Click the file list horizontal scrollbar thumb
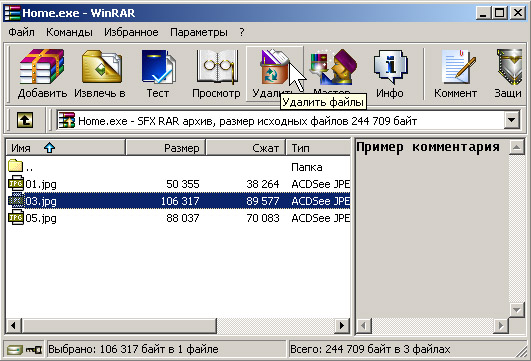The height and width of the screenshot is (361, 531). pyautogui.click(x=119, y=326)
